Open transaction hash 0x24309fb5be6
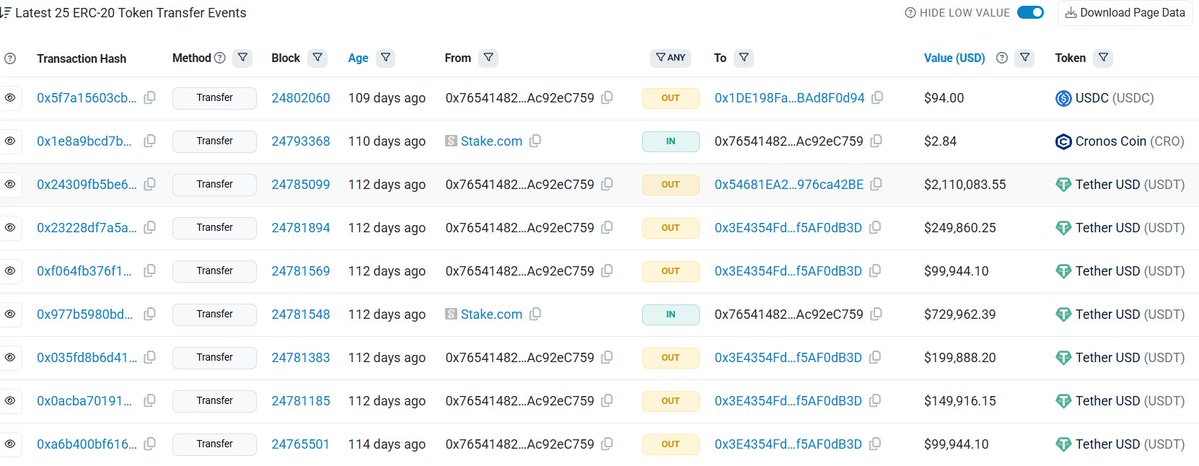This screenshot has height=466, width=1199. pos(87,184)
